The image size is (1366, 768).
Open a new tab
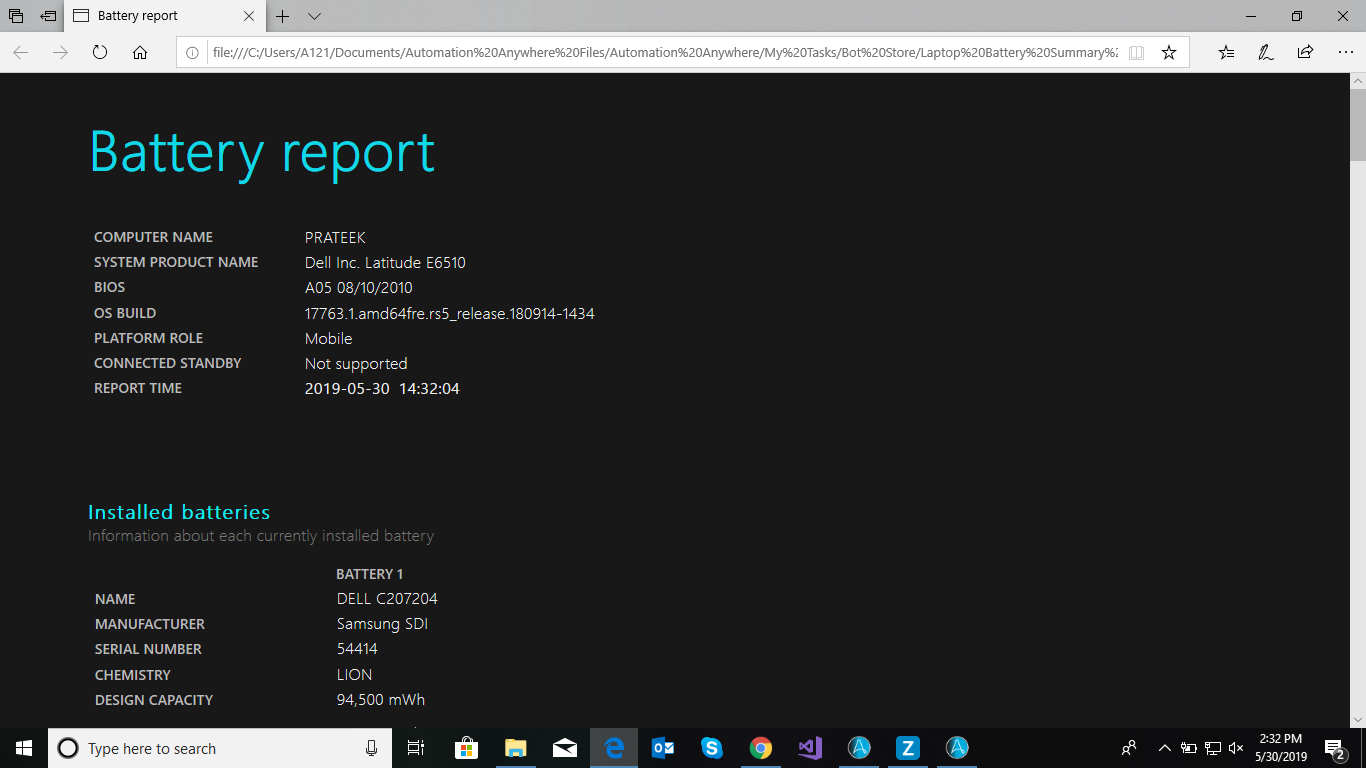coord(283,16)
